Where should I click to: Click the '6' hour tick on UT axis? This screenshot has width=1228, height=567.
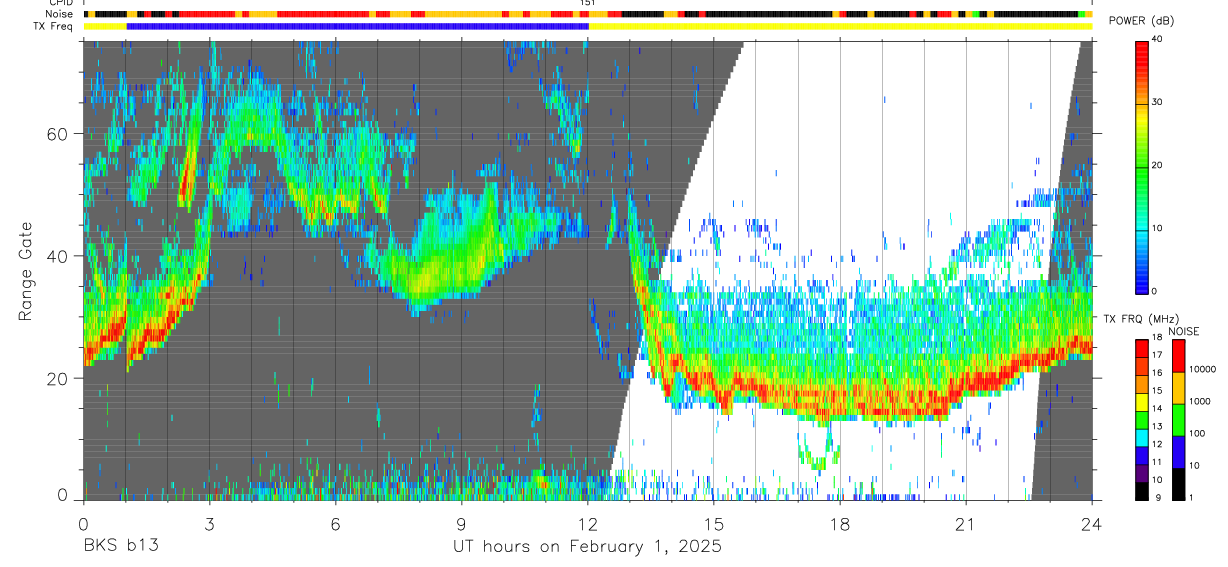click(x=335, y=523)
